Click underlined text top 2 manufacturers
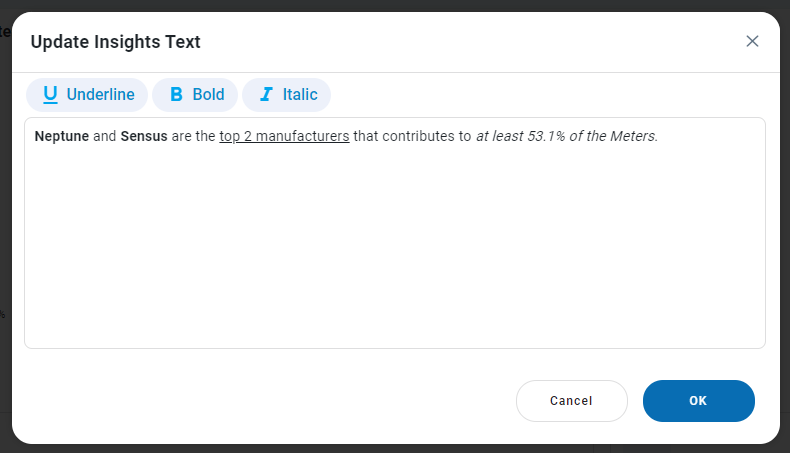Viewport: 790px width, 453px height. pos(284,136)
